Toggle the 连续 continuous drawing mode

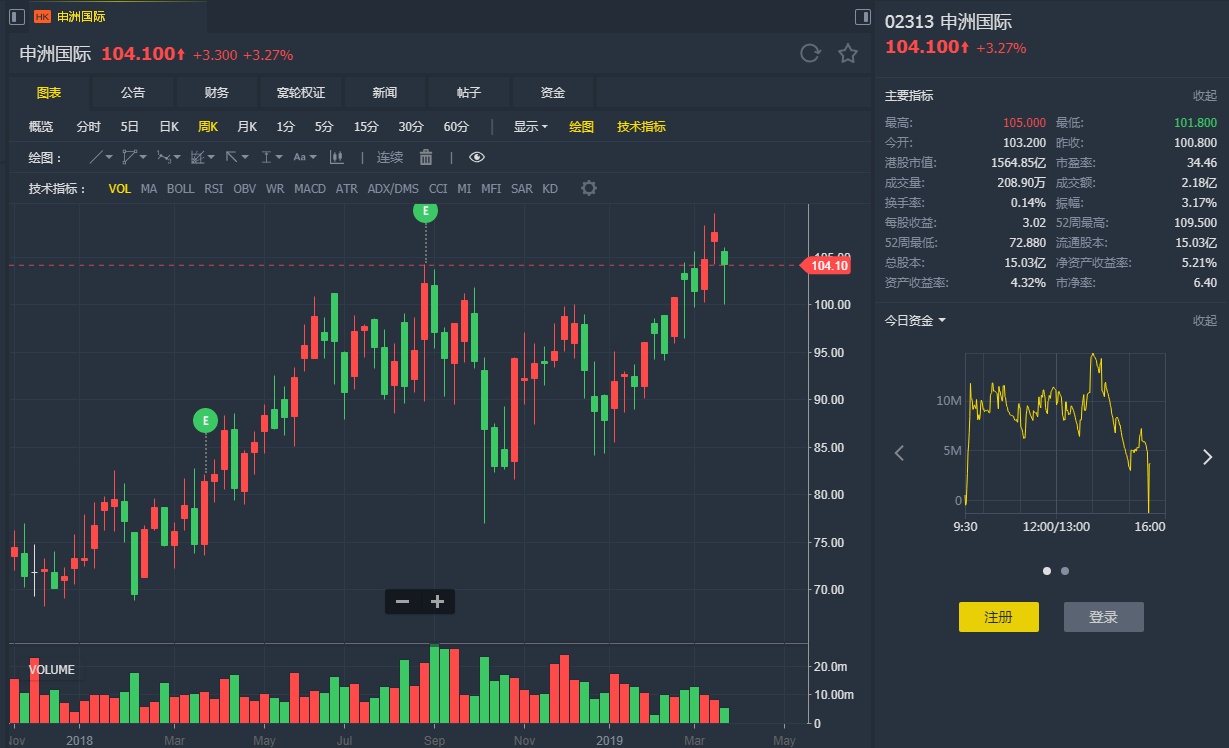(390, 157)
